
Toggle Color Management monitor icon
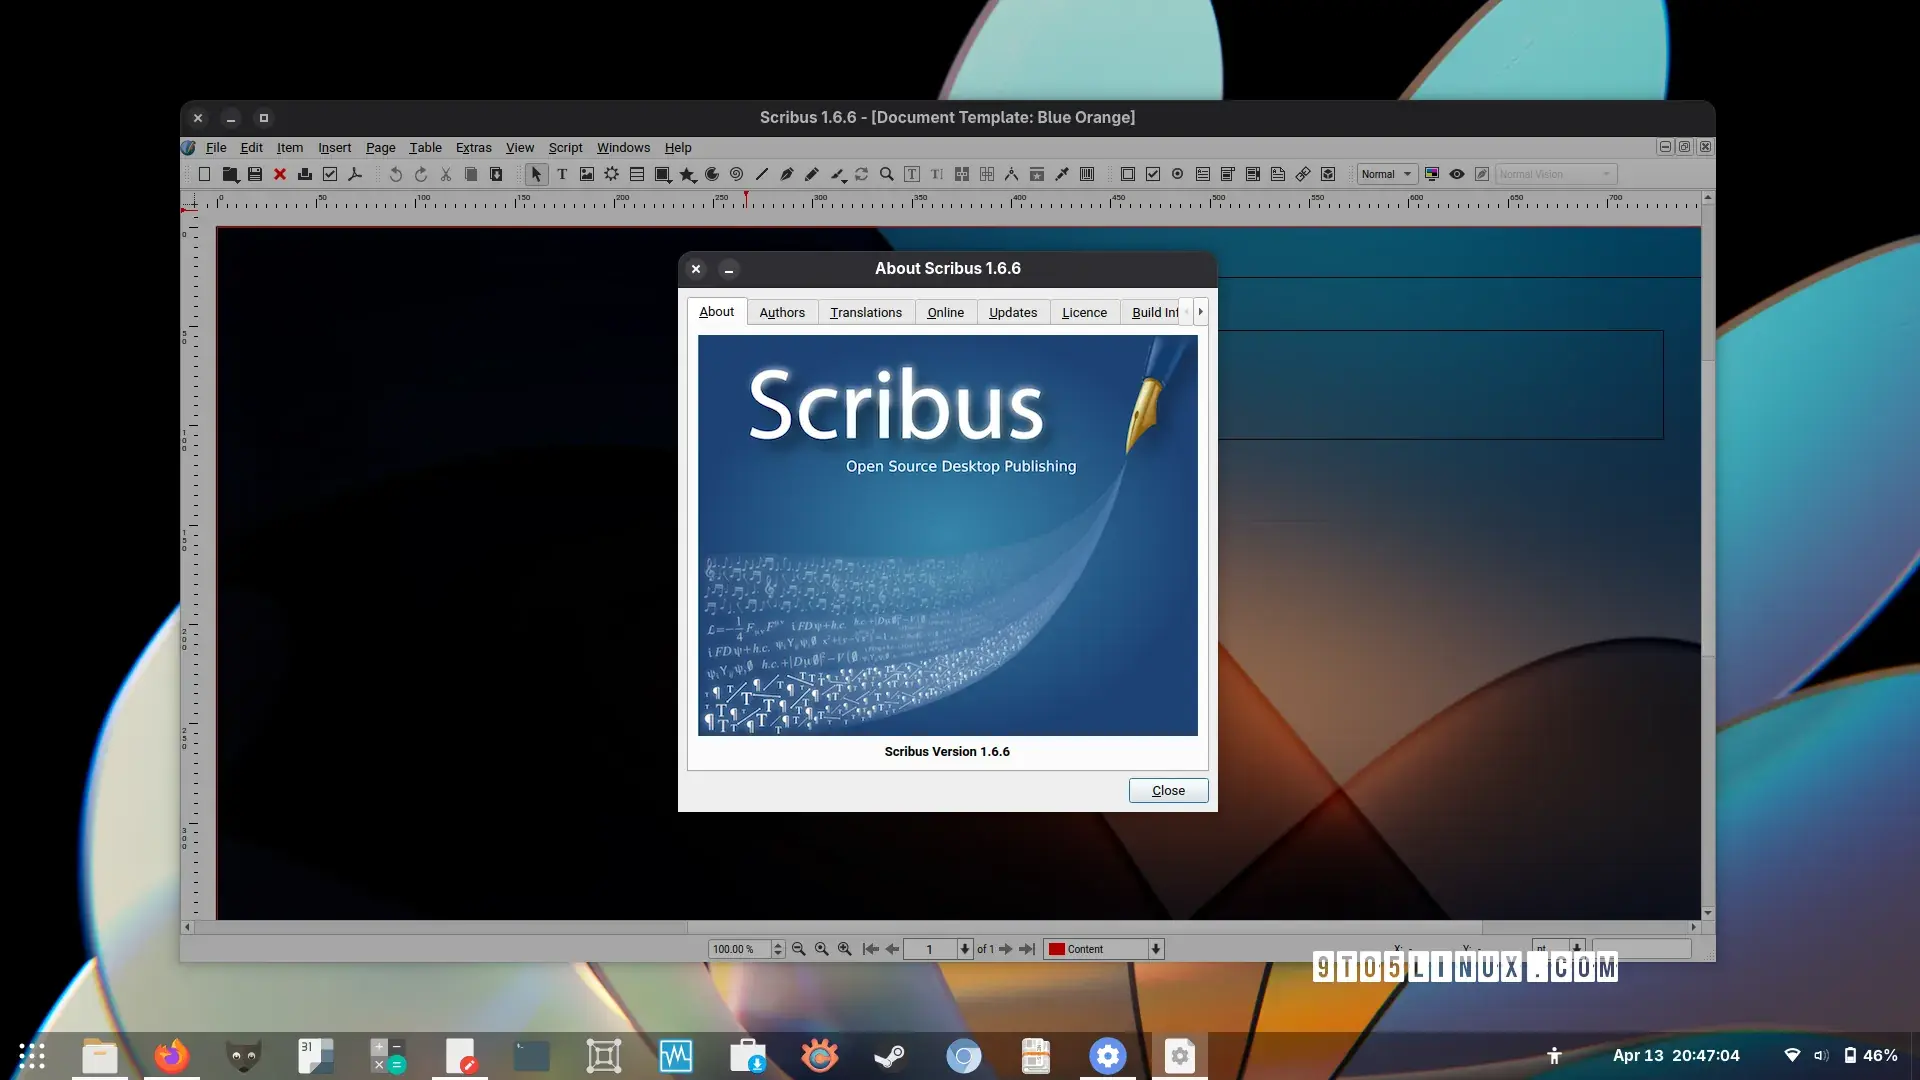tap(1432, 174)
